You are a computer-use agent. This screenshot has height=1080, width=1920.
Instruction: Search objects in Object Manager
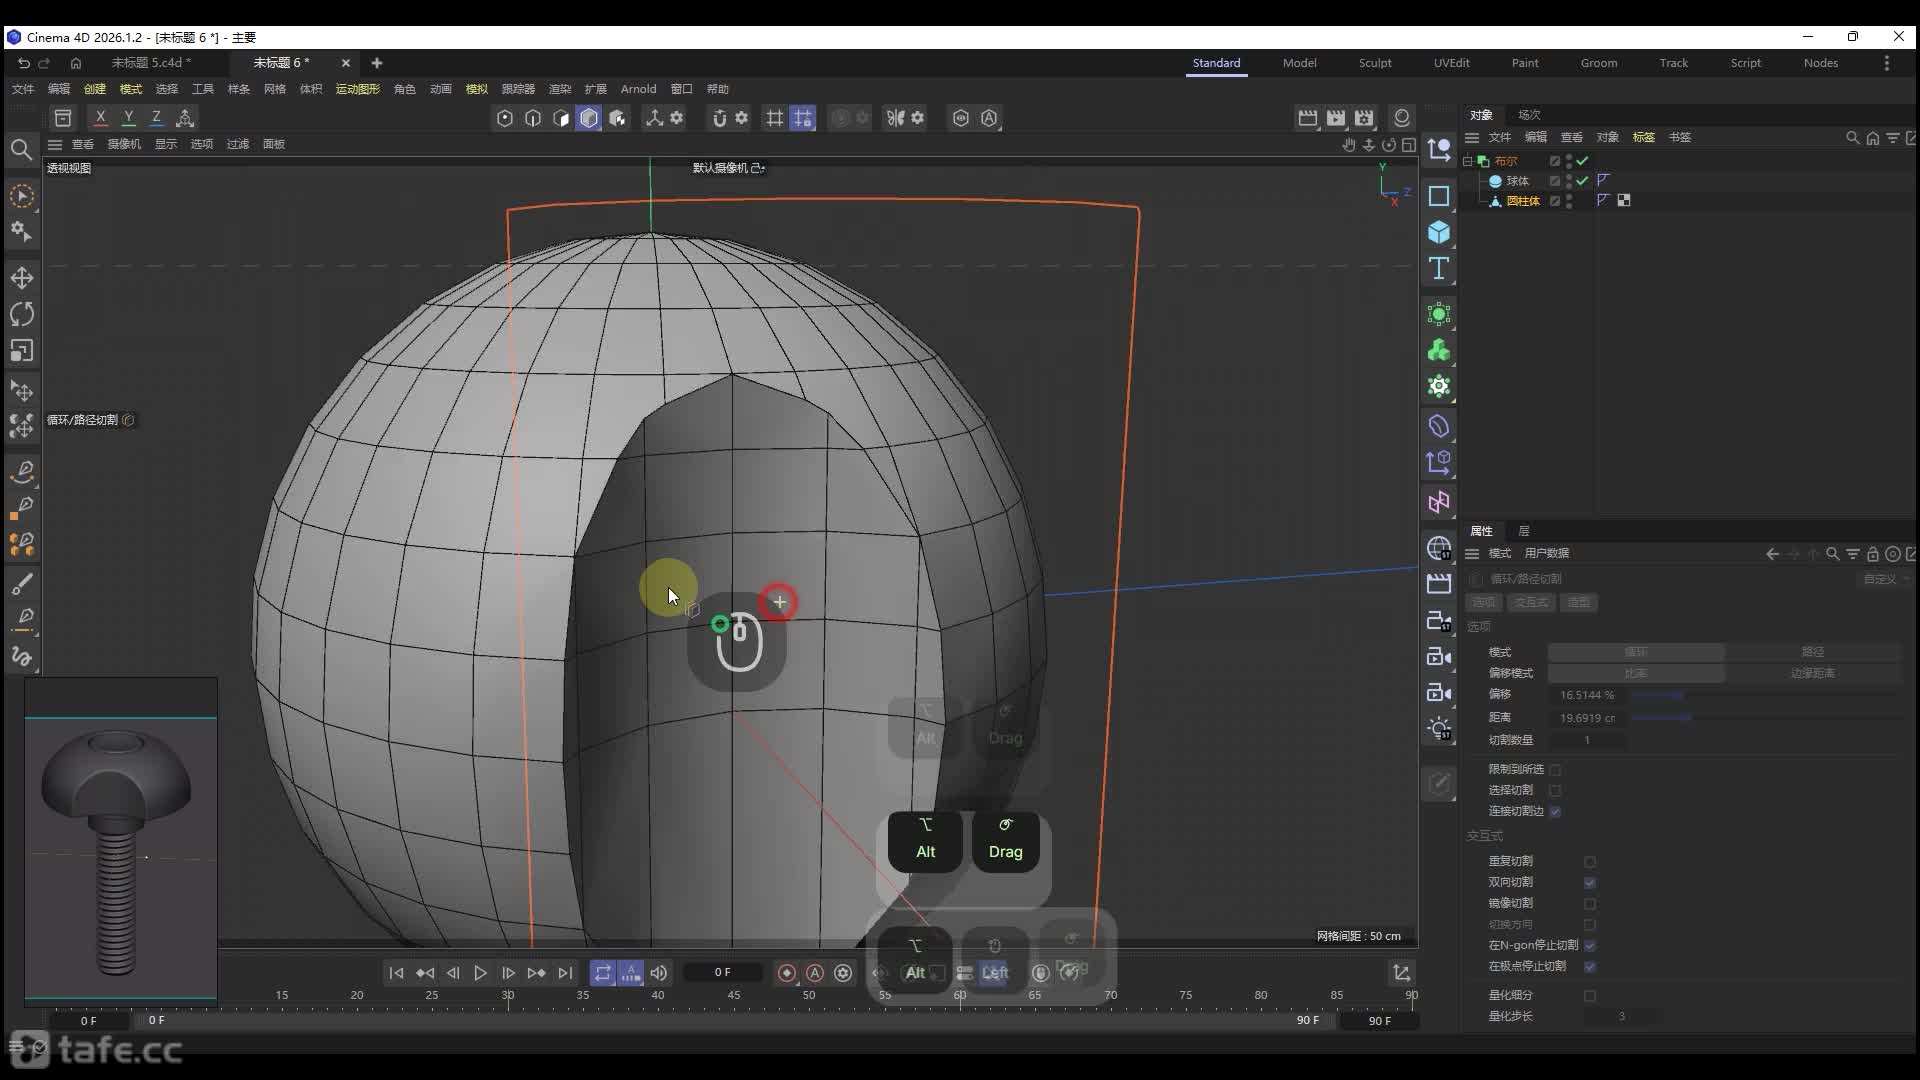point(1852,138)
